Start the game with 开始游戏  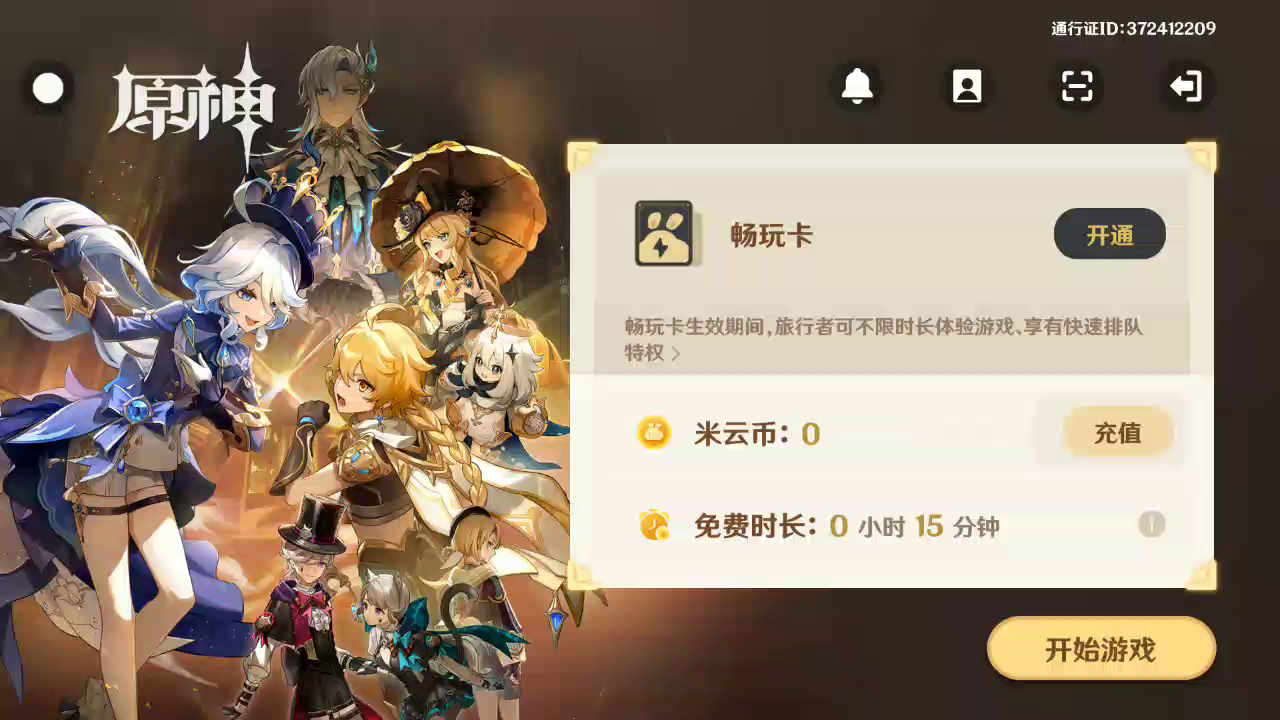(x=1101, y=649)
